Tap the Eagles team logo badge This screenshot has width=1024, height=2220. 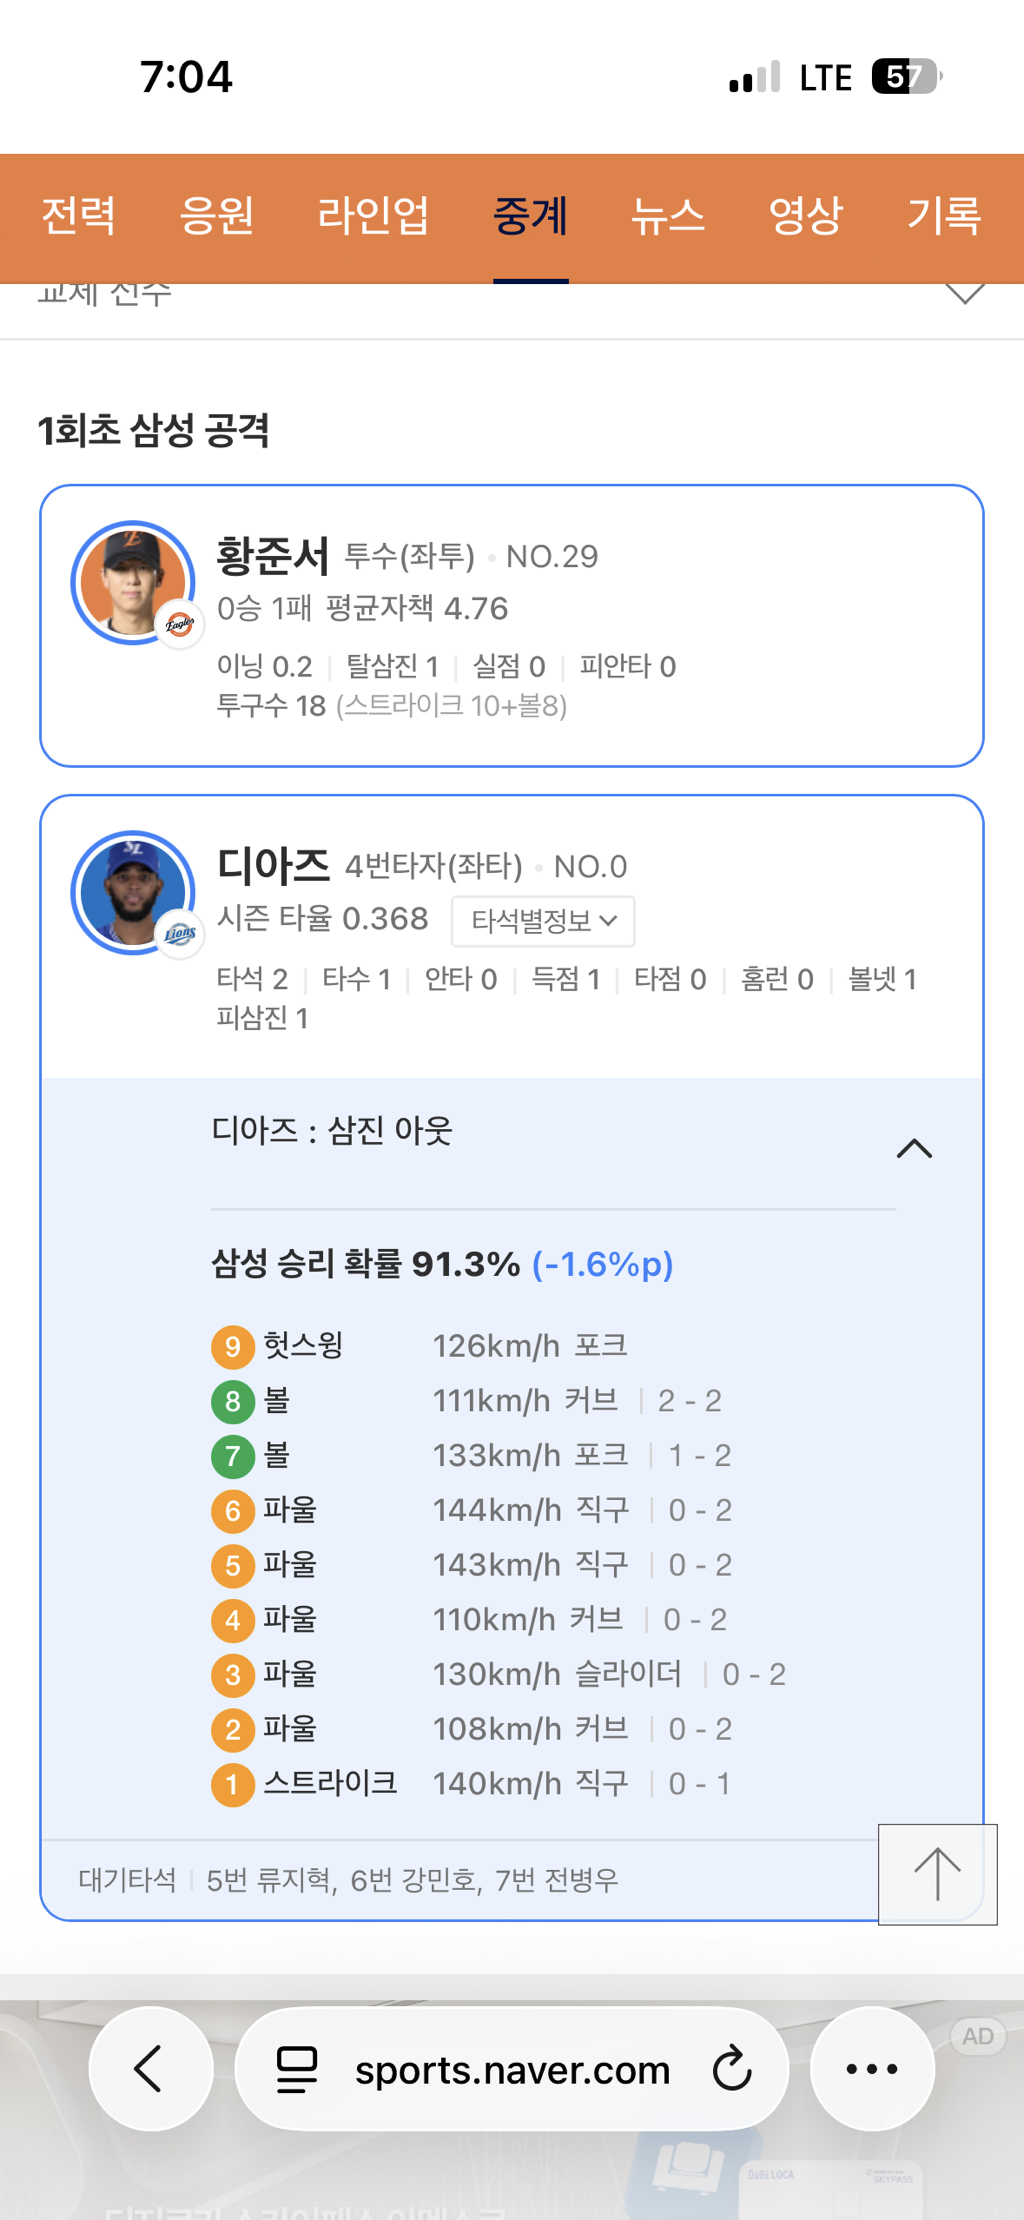[180, 625]
